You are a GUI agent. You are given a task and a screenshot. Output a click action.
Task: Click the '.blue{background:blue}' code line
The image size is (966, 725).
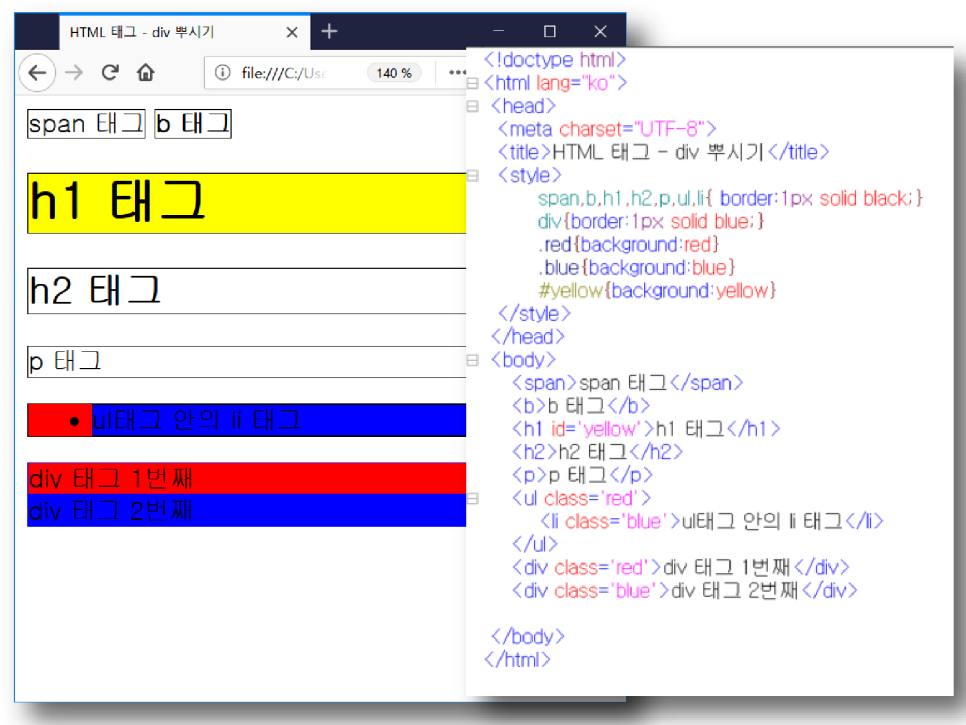[637, 268]
